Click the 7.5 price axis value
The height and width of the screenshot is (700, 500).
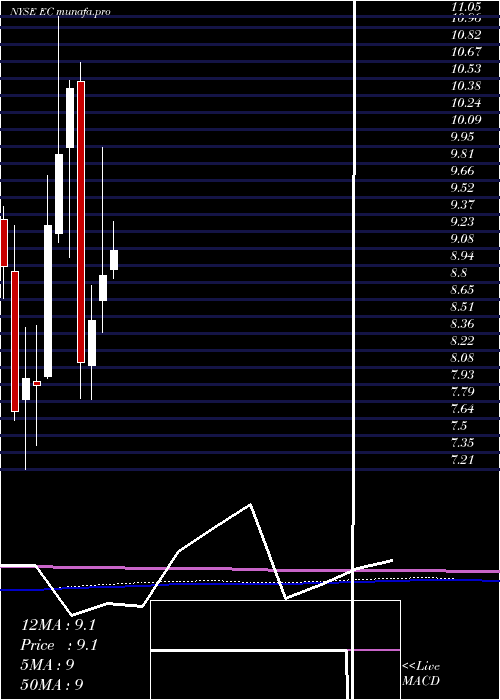[x=459, y=426]
